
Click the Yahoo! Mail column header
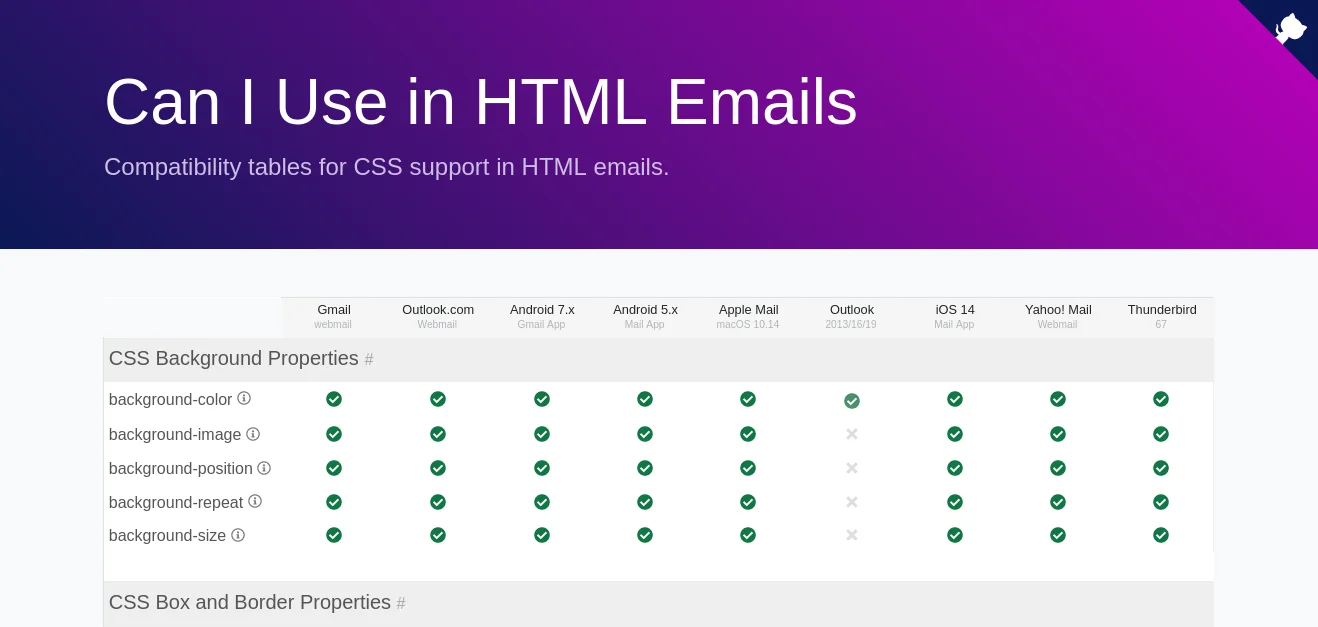pyautogui.click(x=1058, y=316)
